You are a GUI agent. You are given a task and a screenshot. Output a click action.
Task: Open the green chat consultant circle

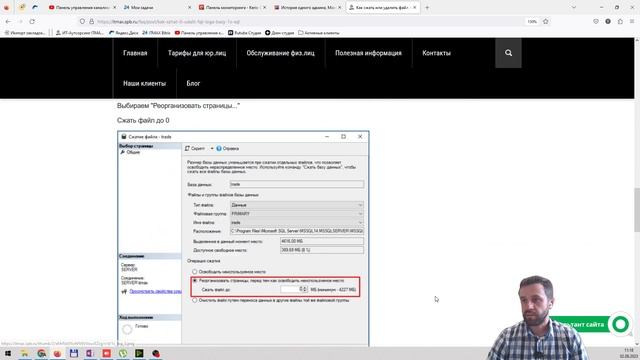[620, 324]
